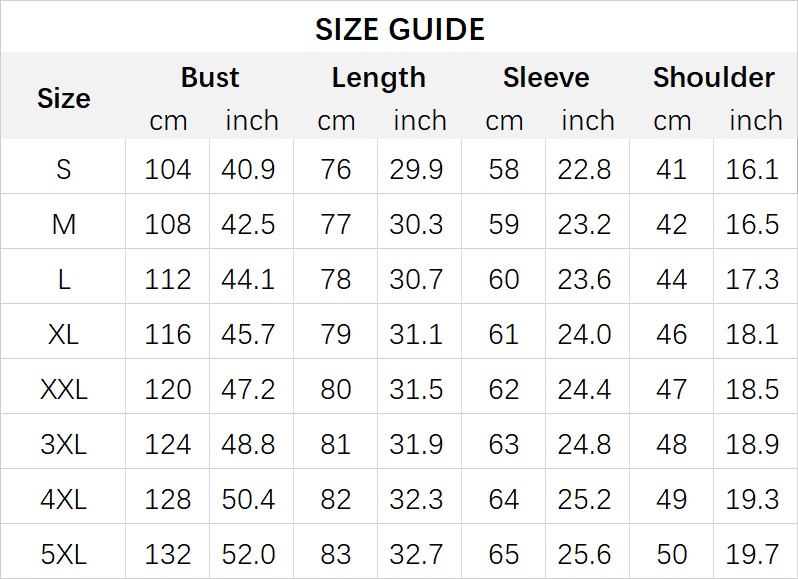Click the Shoulder column header
Screen dimensions: 798x579
[713, 78]
